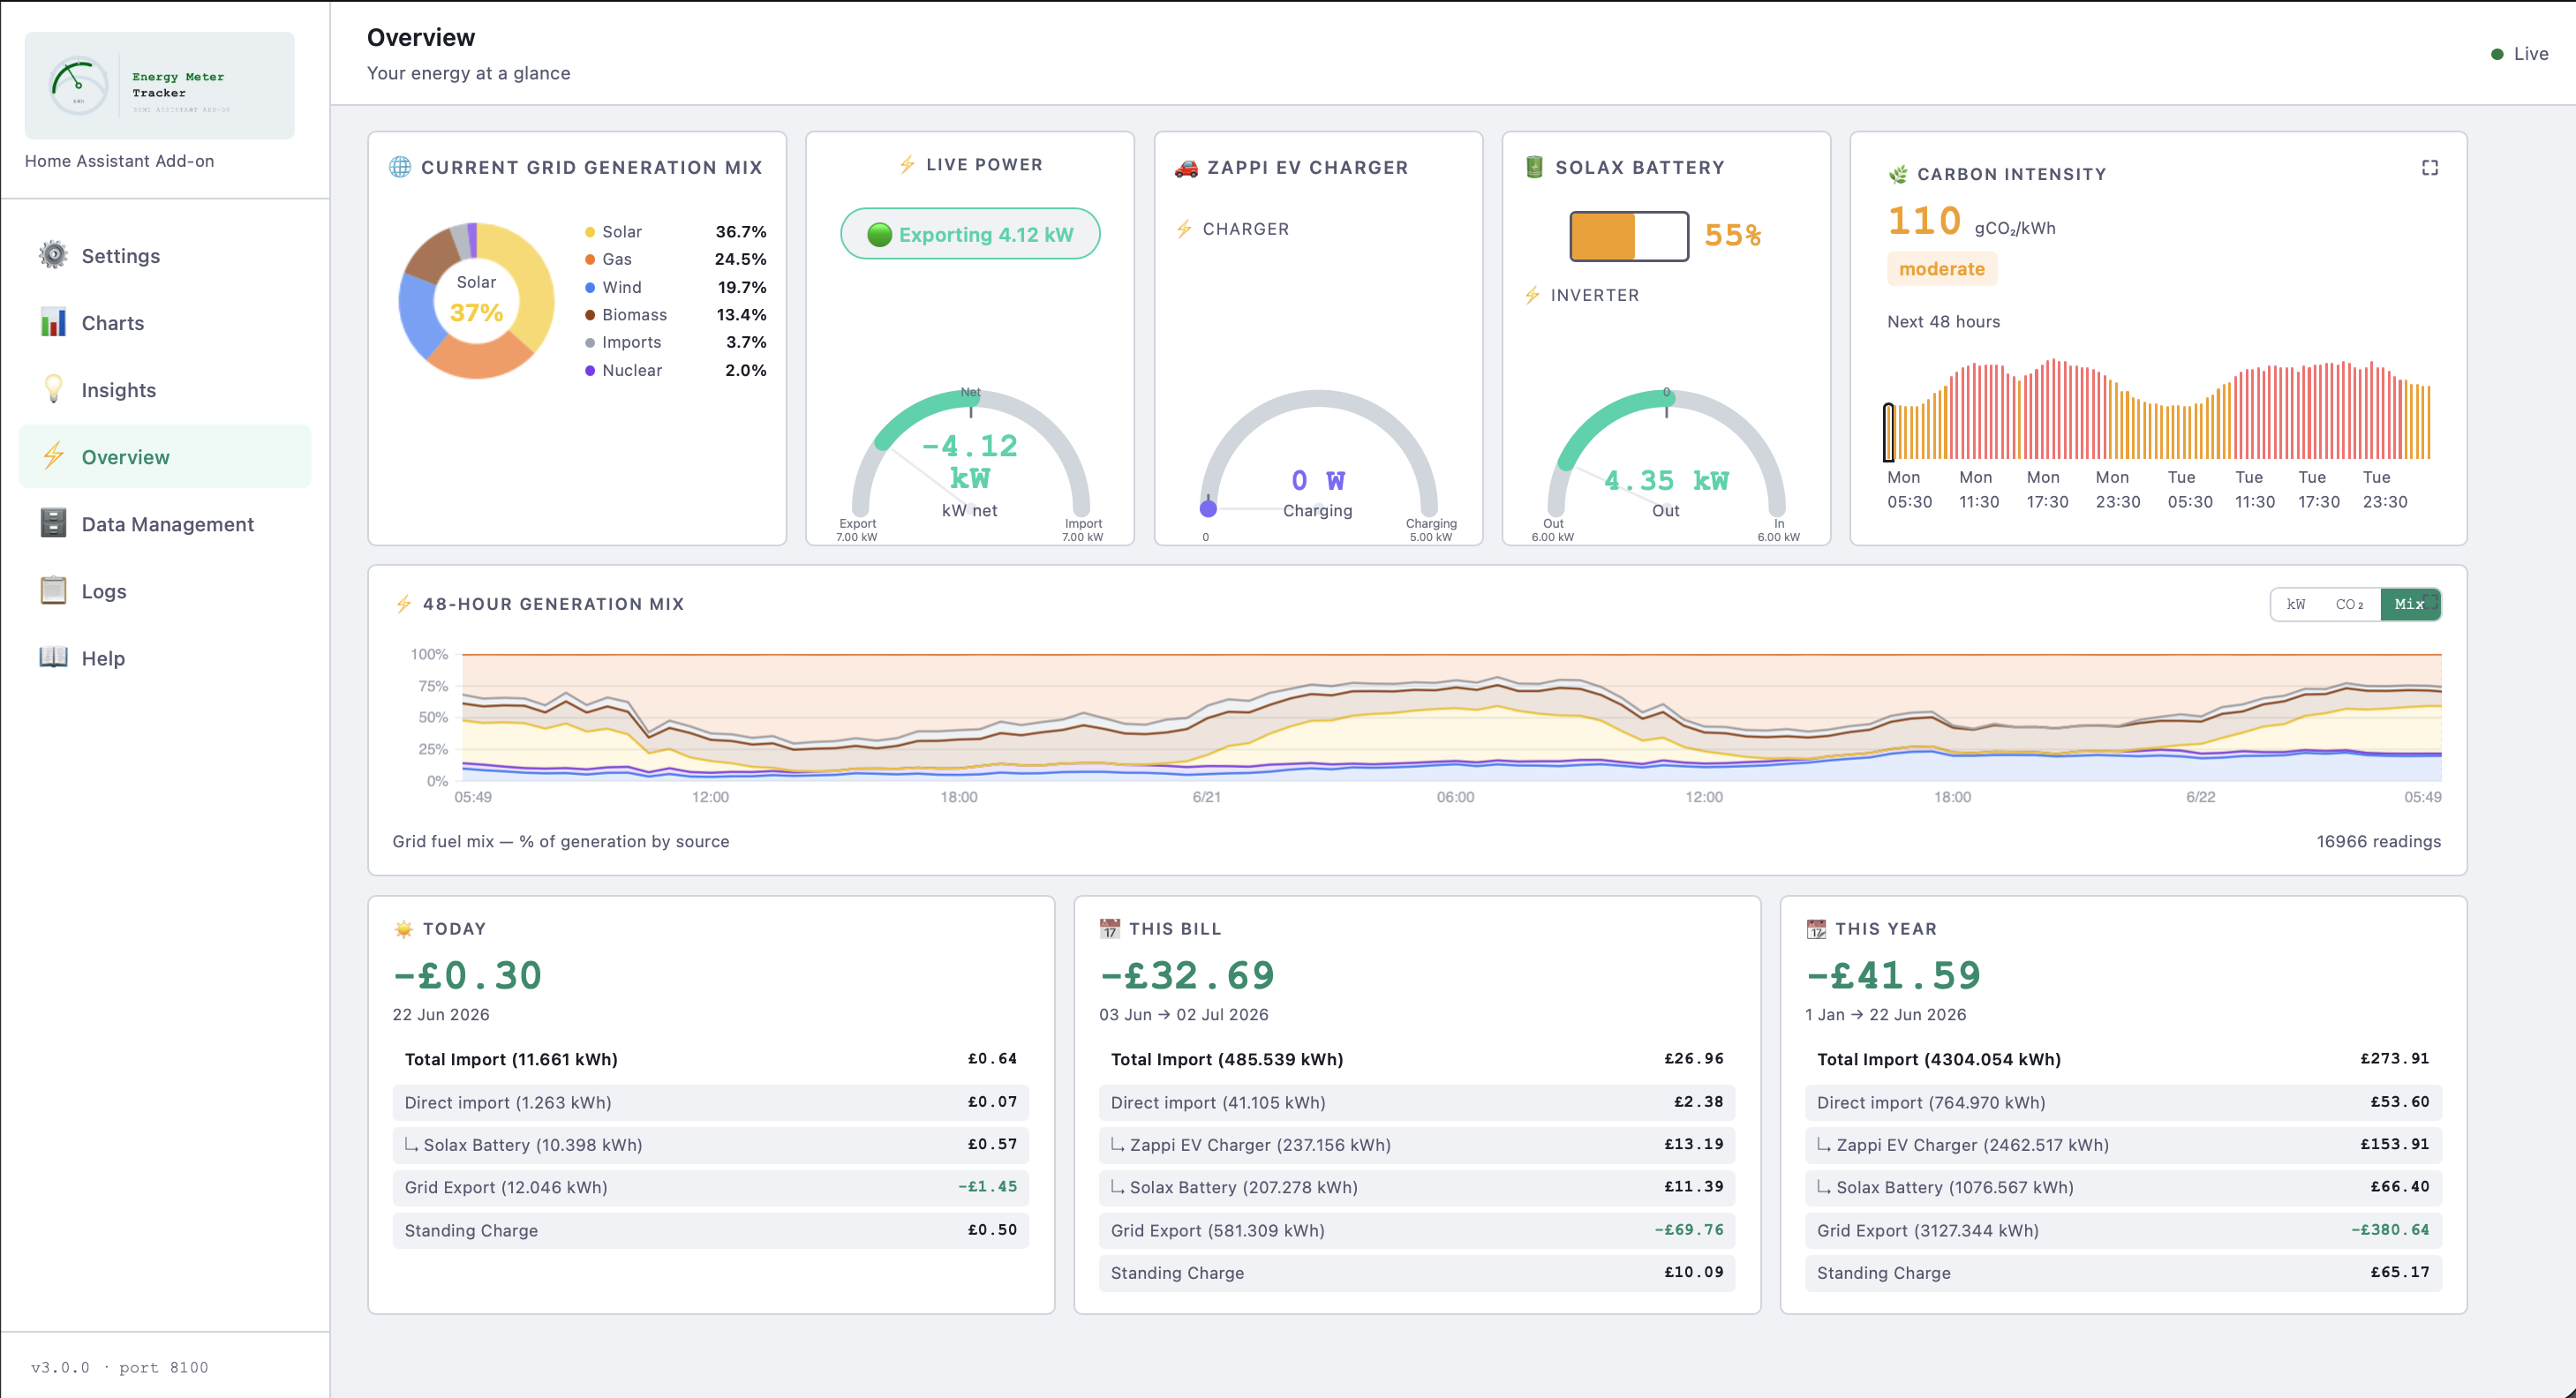Click the Solax battery level bar
The width and height of the screenshot is (2576, 1398).
1629,236
